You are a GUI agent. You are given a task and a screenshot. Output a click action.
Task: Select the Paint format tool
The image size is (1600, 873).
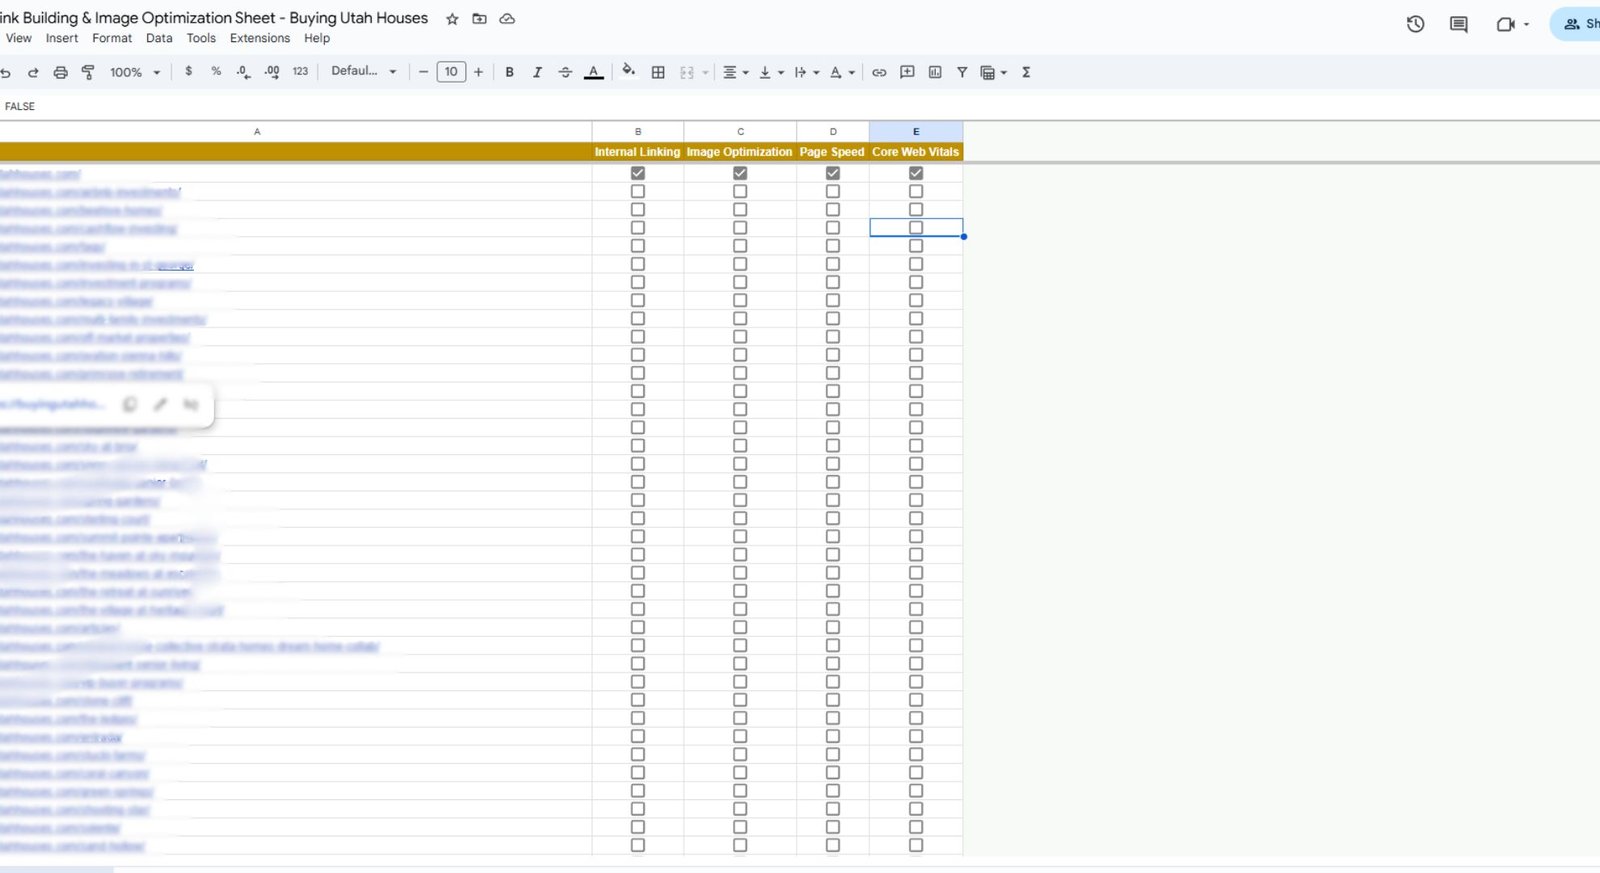(x=88, y=72)
